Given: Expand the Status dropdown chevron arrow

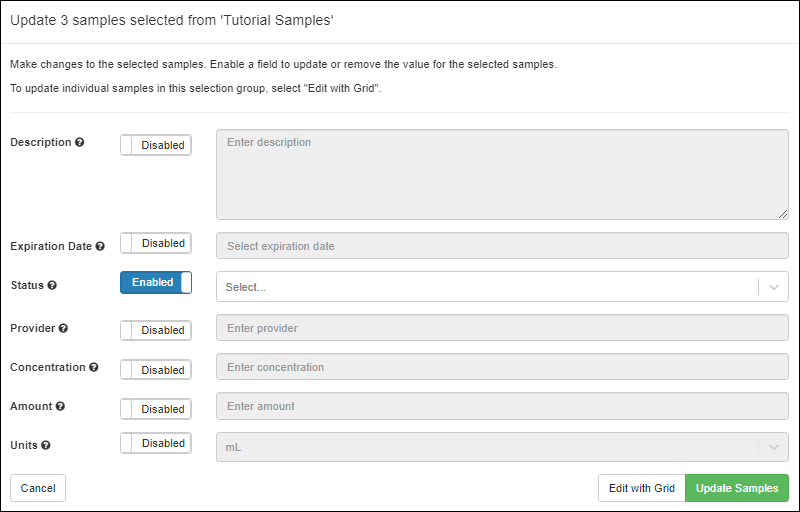Looking at the screenshot, I should coord(774,287).
